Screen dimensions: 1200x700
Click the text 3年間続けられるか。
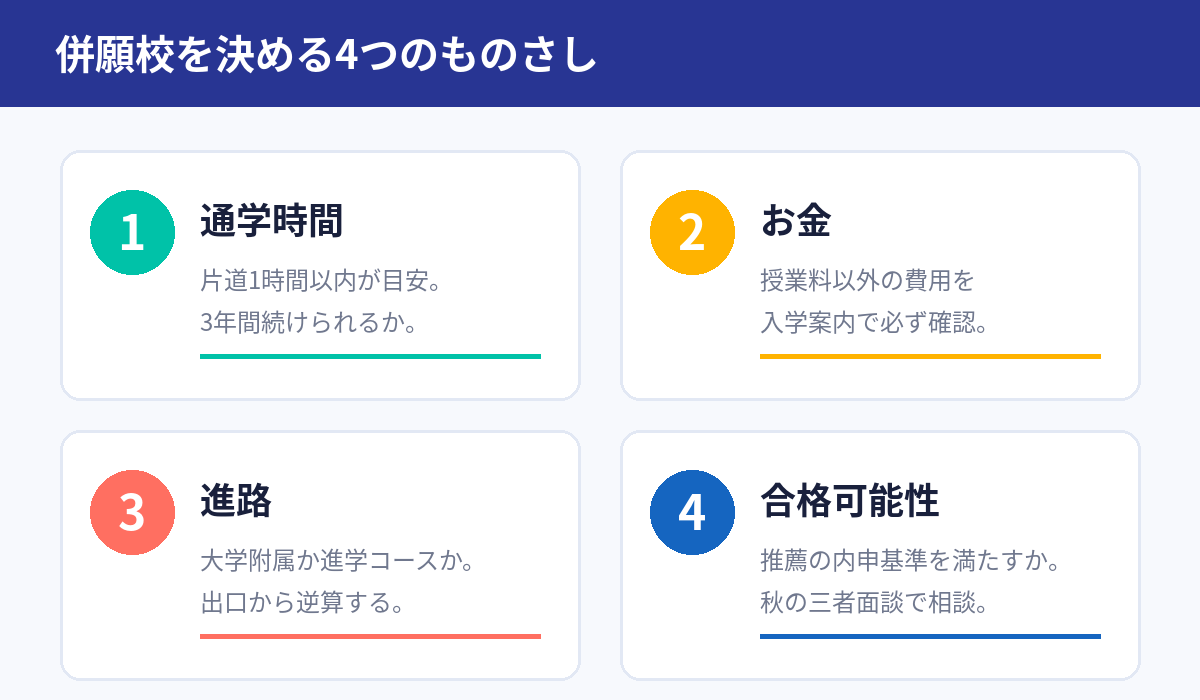(308, 324)
